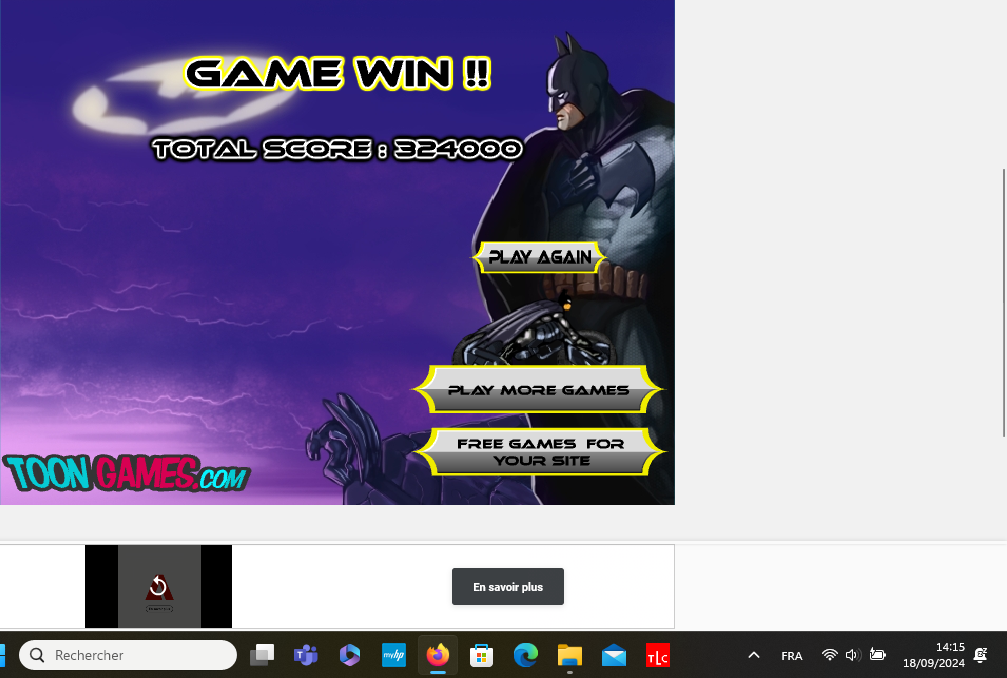Open the red TLC app icon
The width and height of the screenshot is (1007, 678).
(x=657, y=655)
